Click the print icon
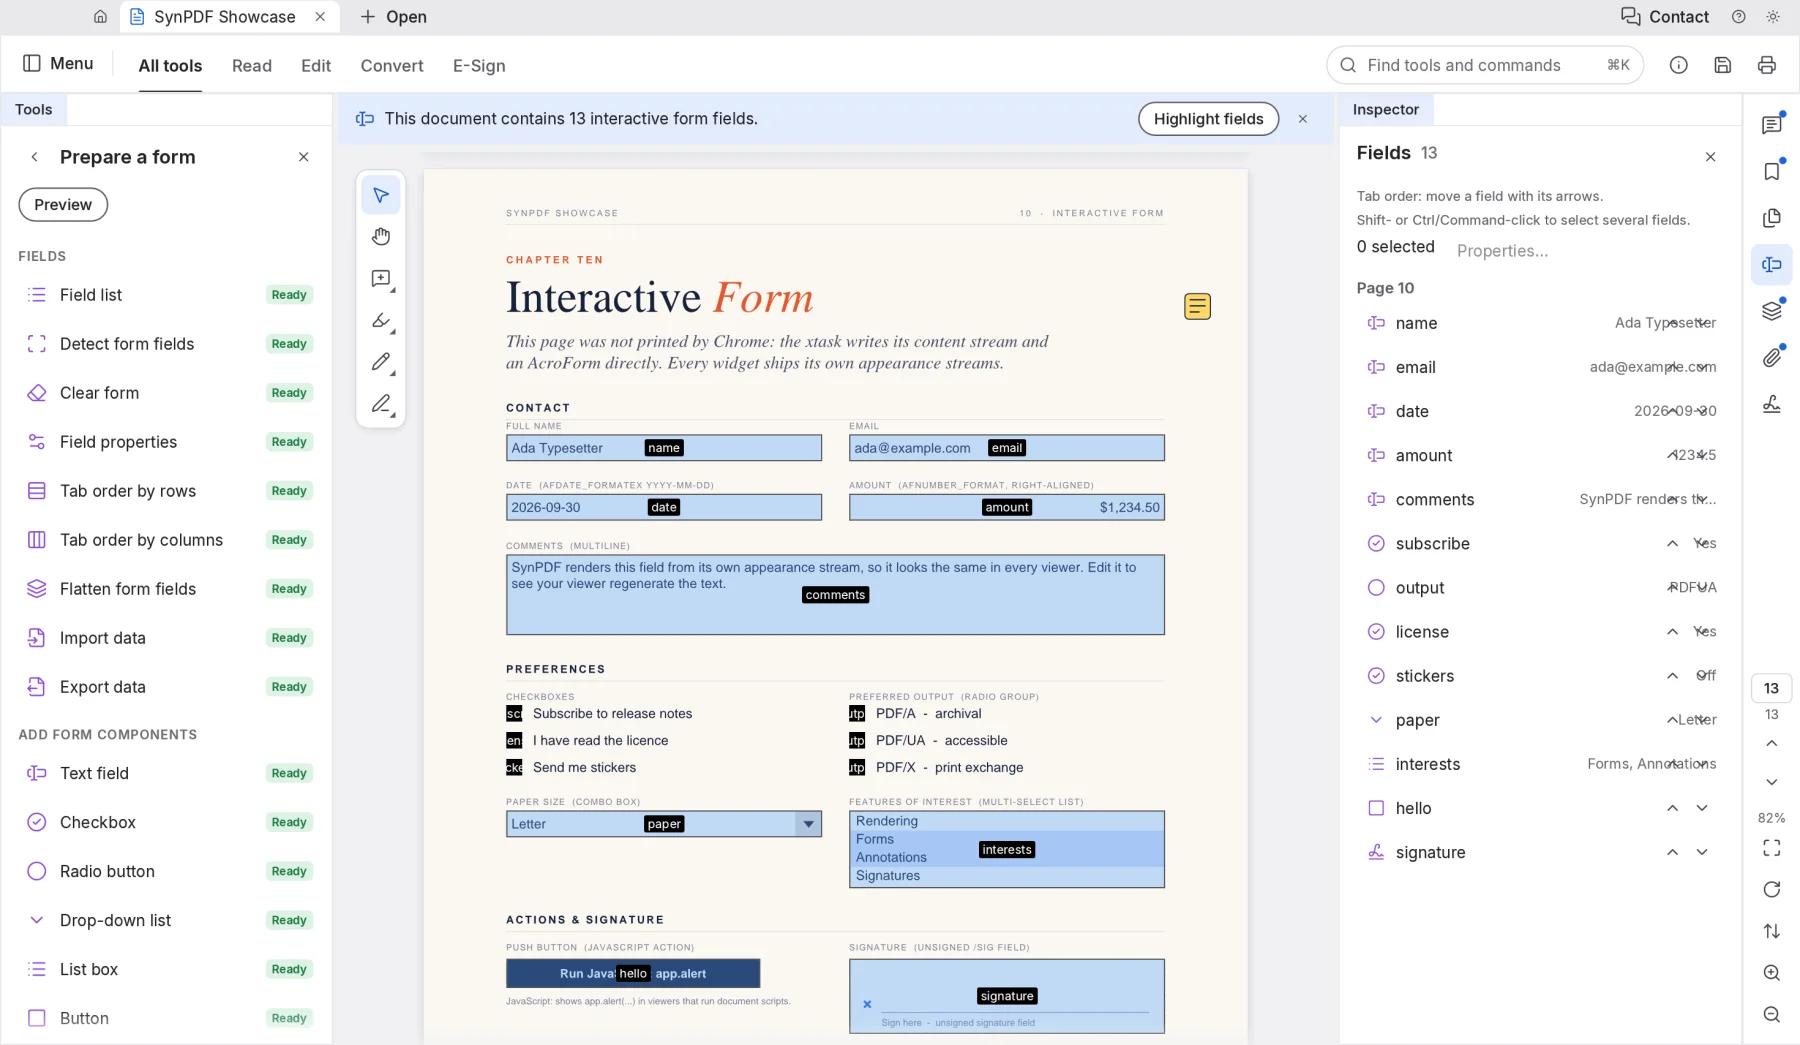 click(1767, 65)
